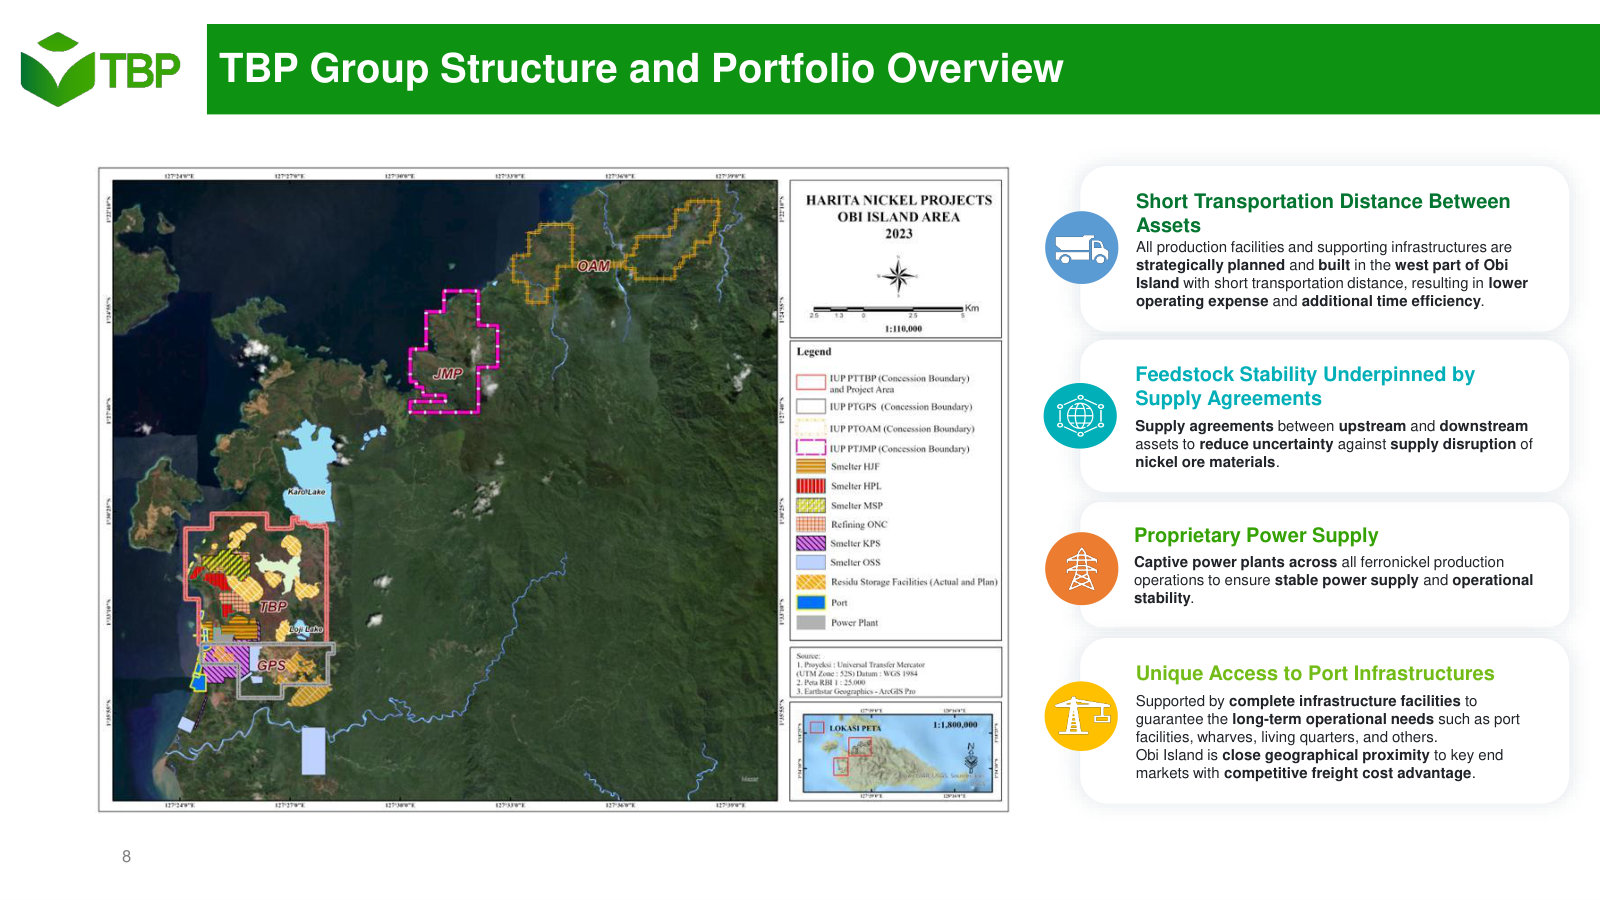
Task: Click the JMP label on the map
Action: 447,373
